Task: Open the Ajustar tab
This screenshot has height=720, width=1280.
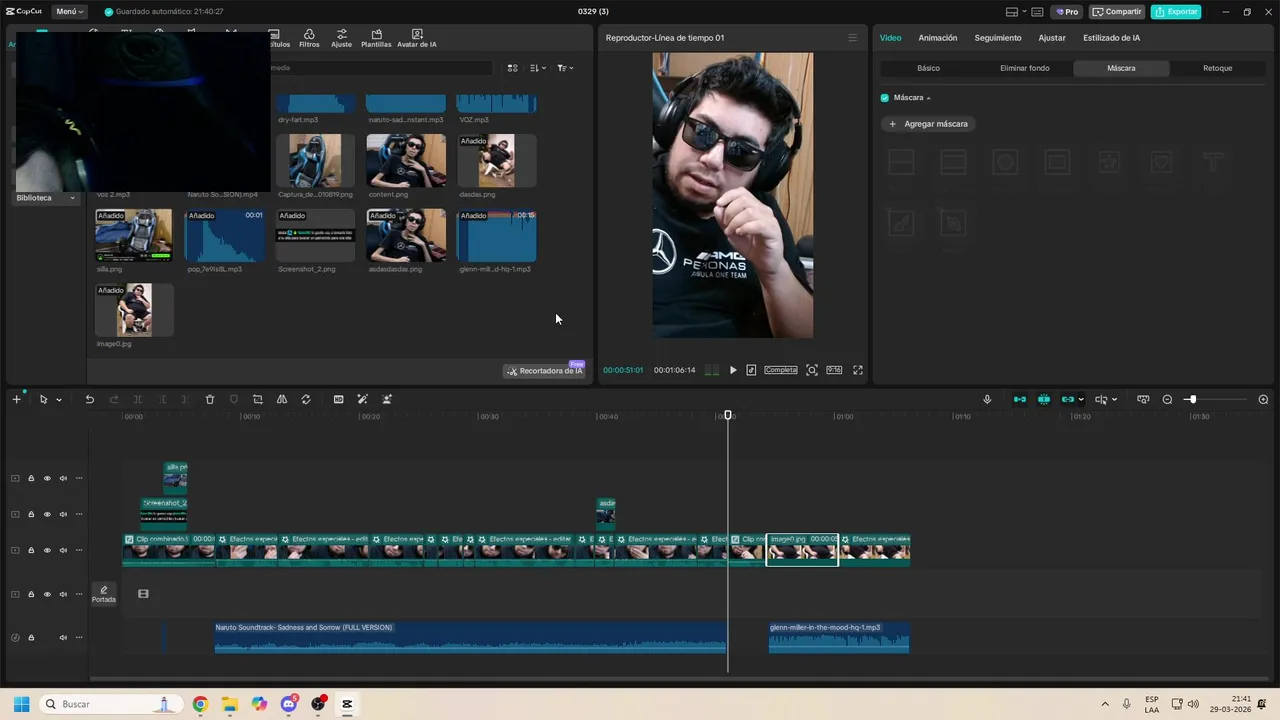Action: pyautogui.click(x=1052, y=38)
